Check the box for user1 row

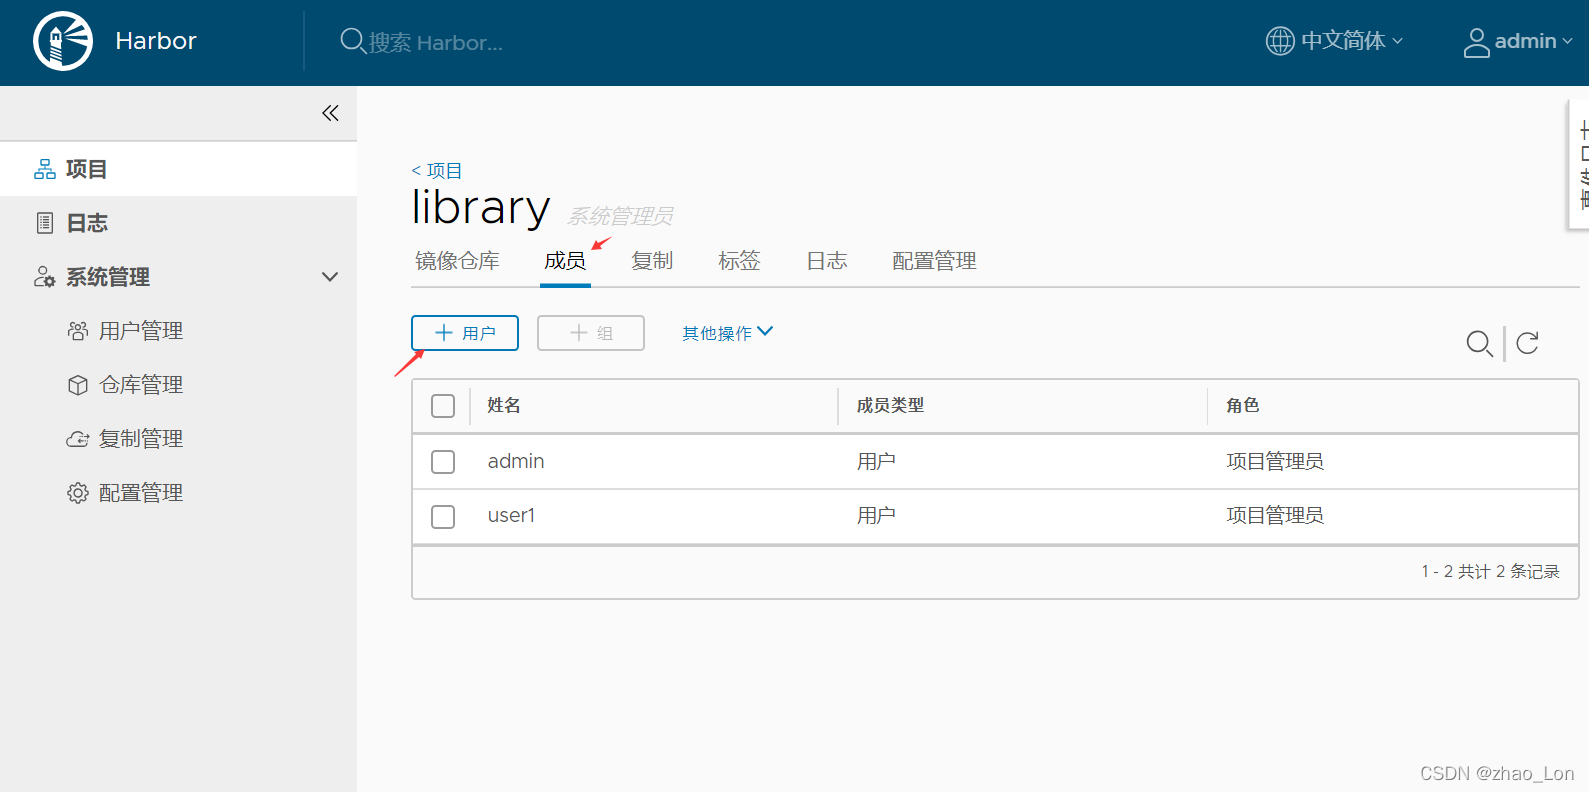443,517
